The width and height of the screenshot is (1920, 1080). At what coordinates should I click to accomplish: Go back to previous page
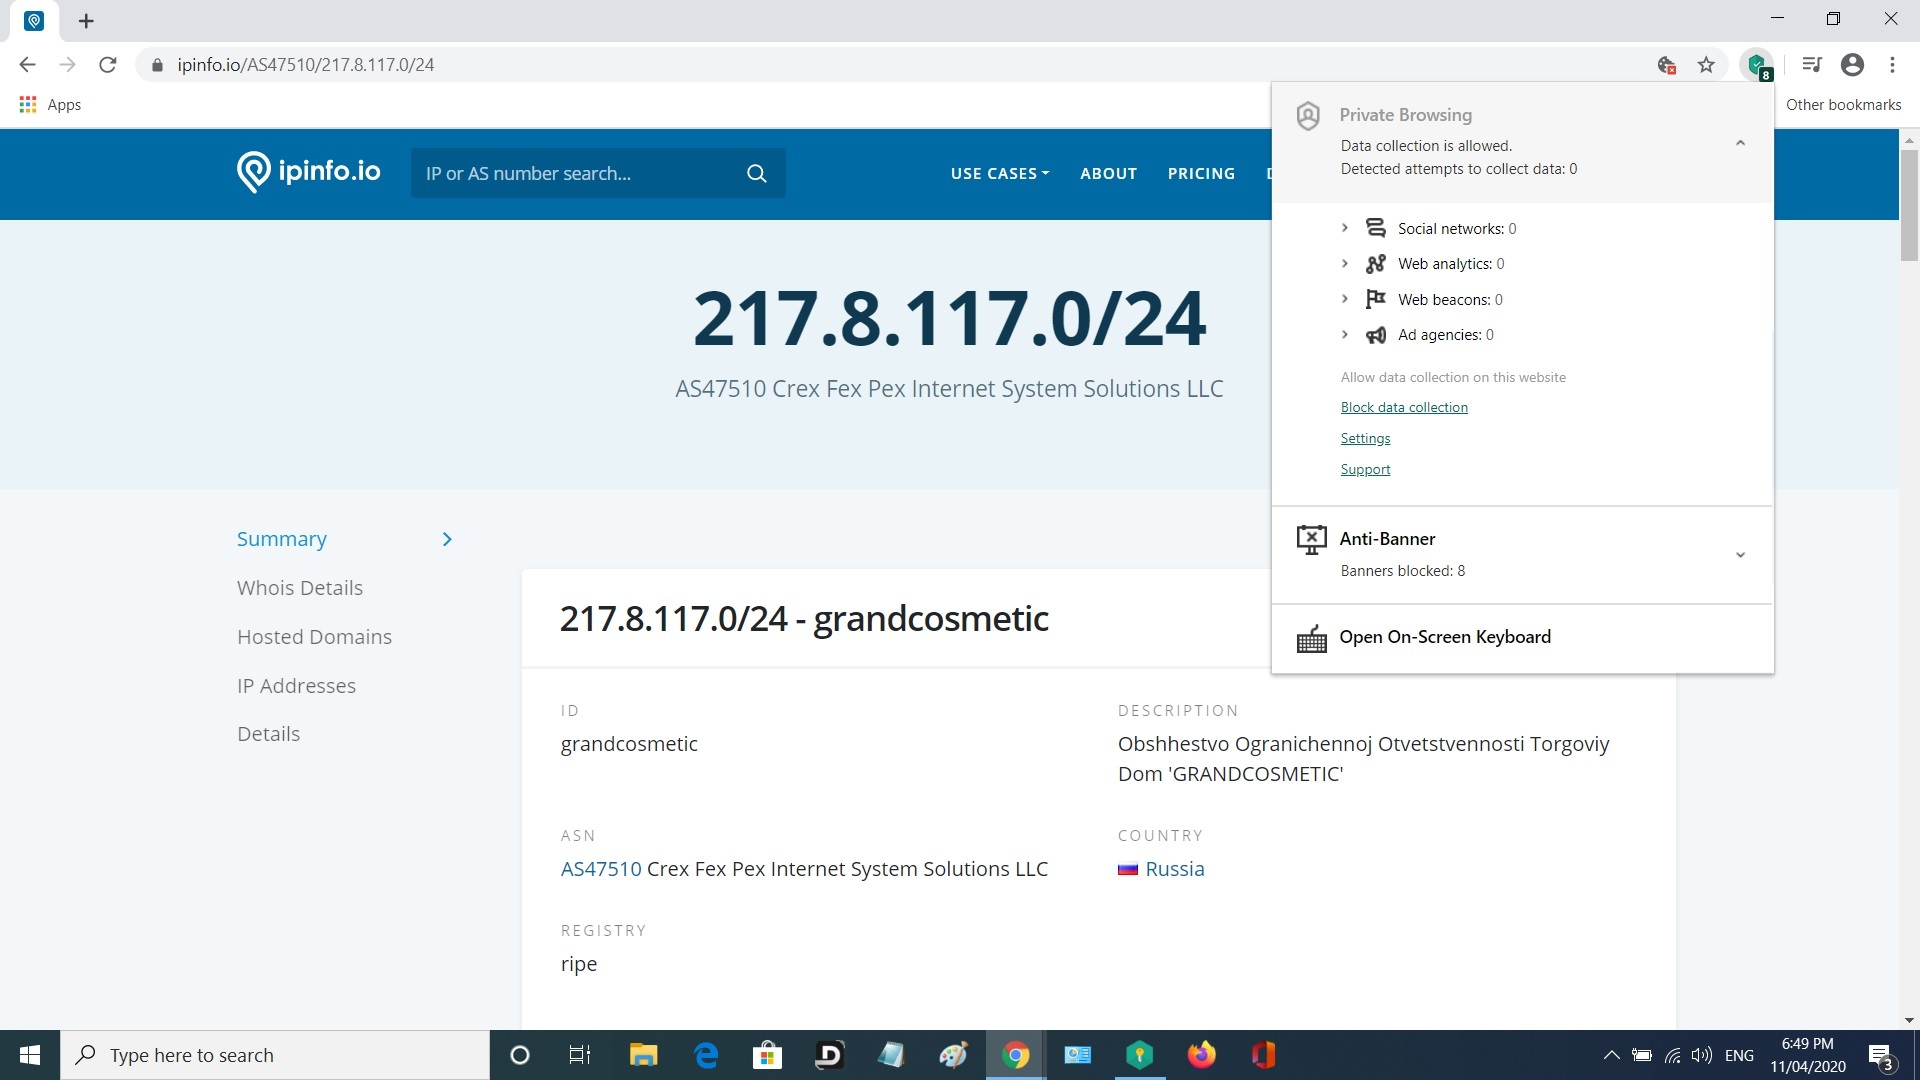[x=27, y=65]
